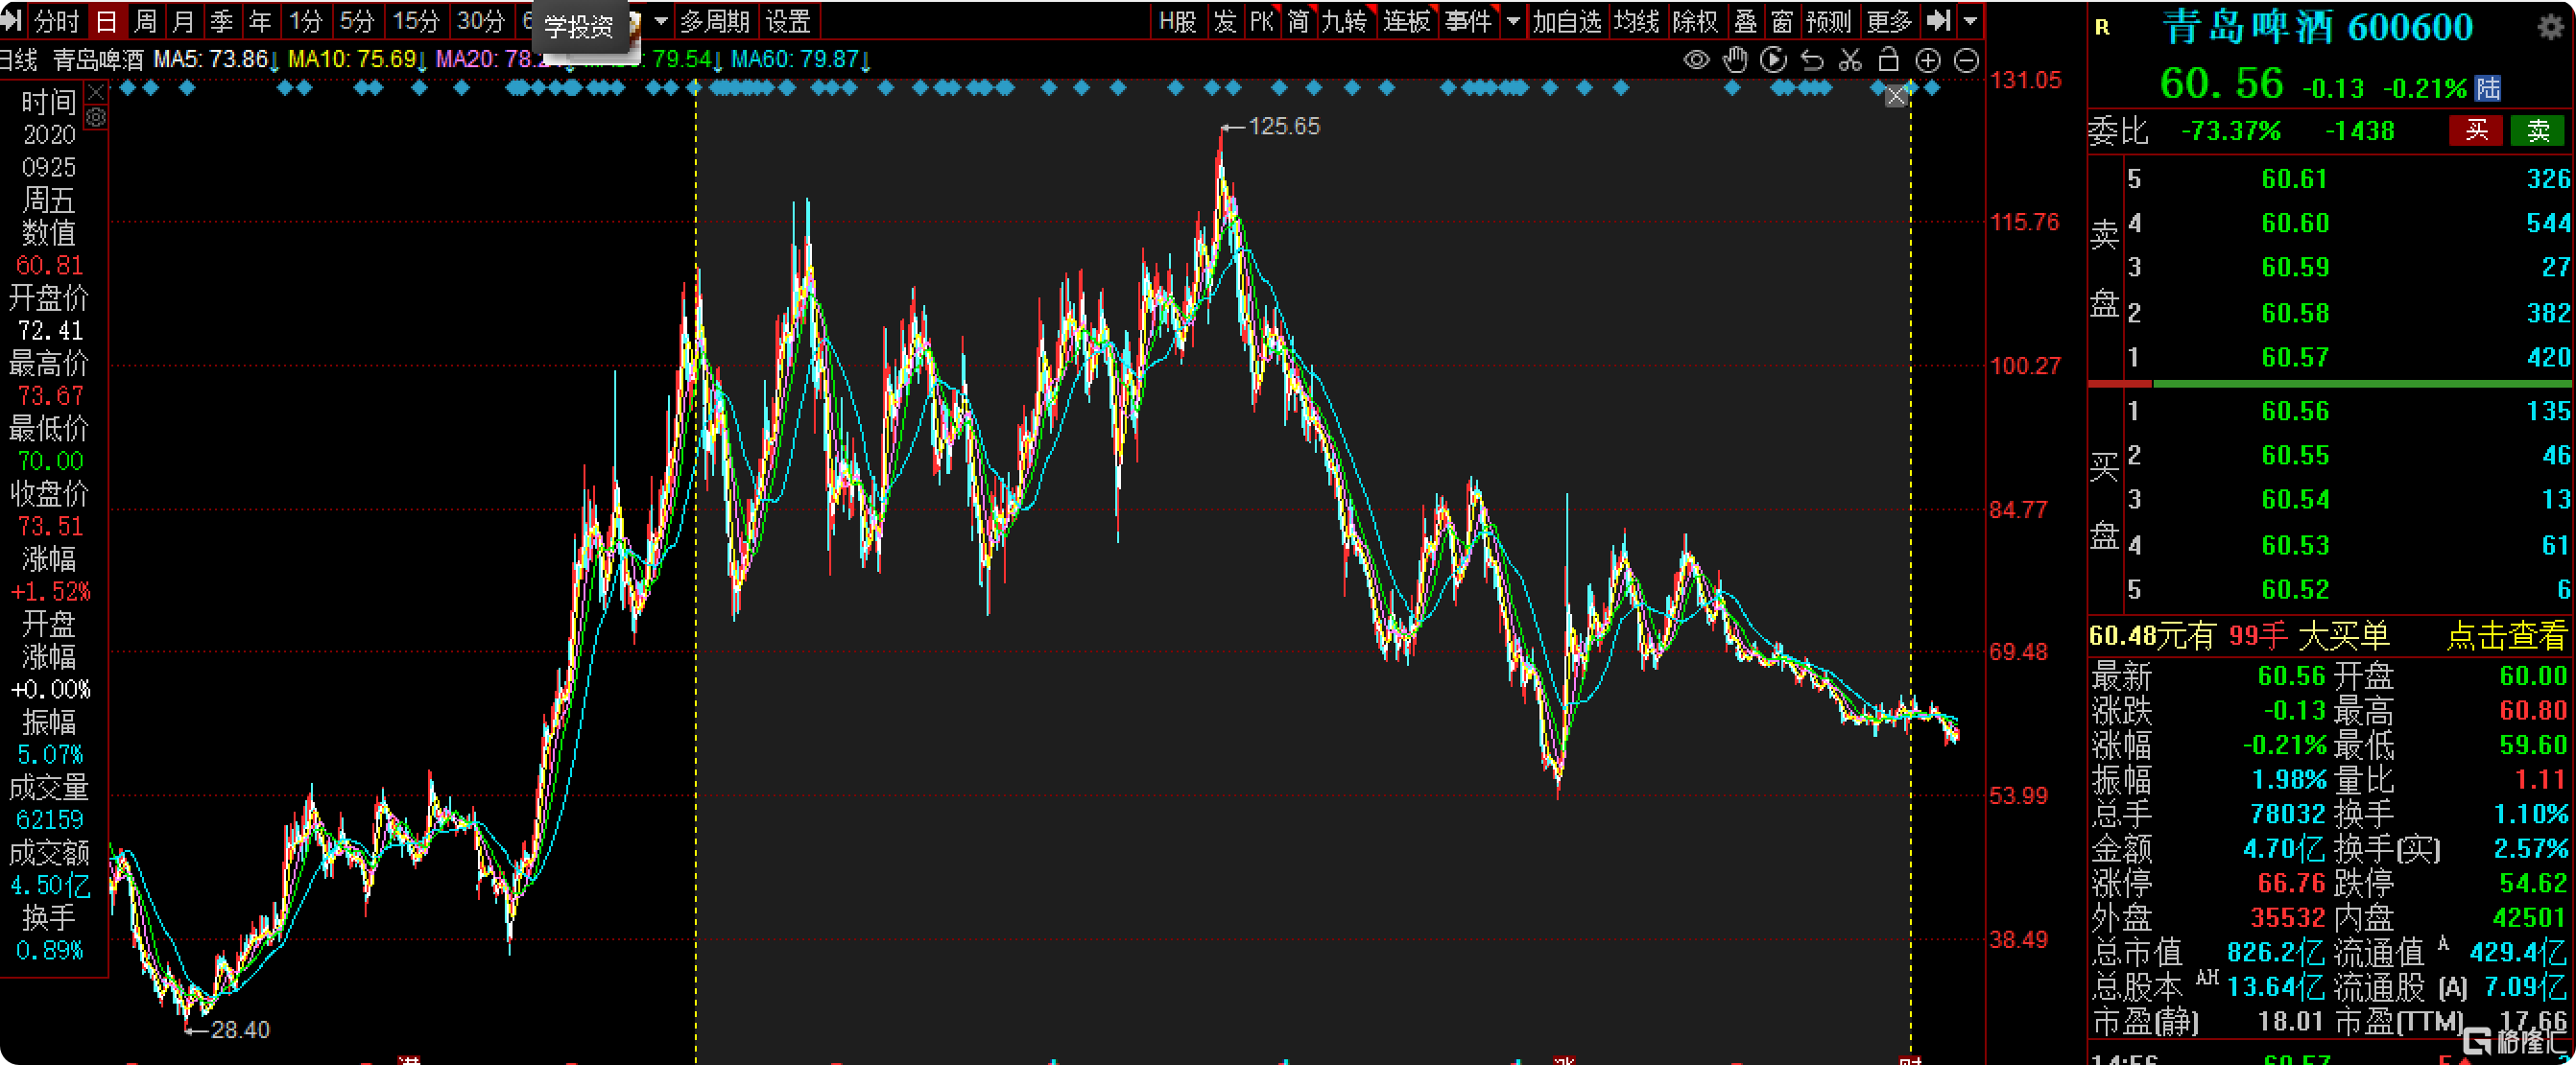The image size is (2576, 1065).
Task: Click 预测 forecast button
Action: click(1829, 21)
